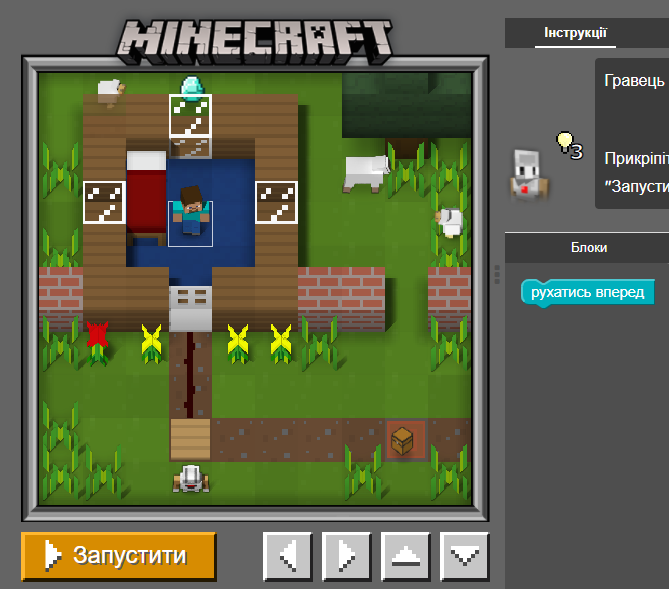Click the agent avatar beside instructions

click(x=525, y=174)
